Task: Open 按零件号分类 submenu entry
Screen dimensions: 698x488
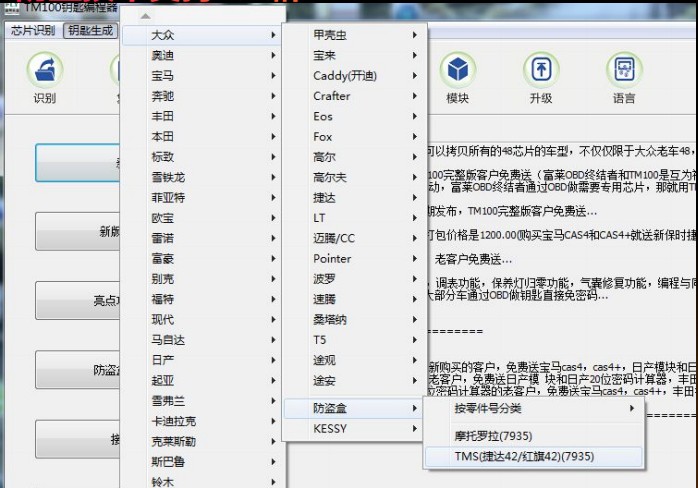Action: click(534, 408)
